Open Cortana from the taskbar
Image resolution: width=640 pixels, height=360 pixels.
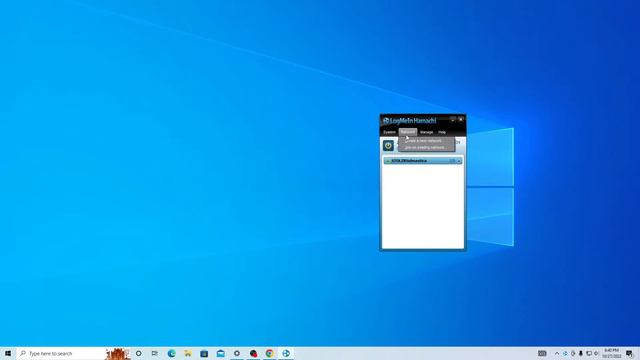coord(139,353)
